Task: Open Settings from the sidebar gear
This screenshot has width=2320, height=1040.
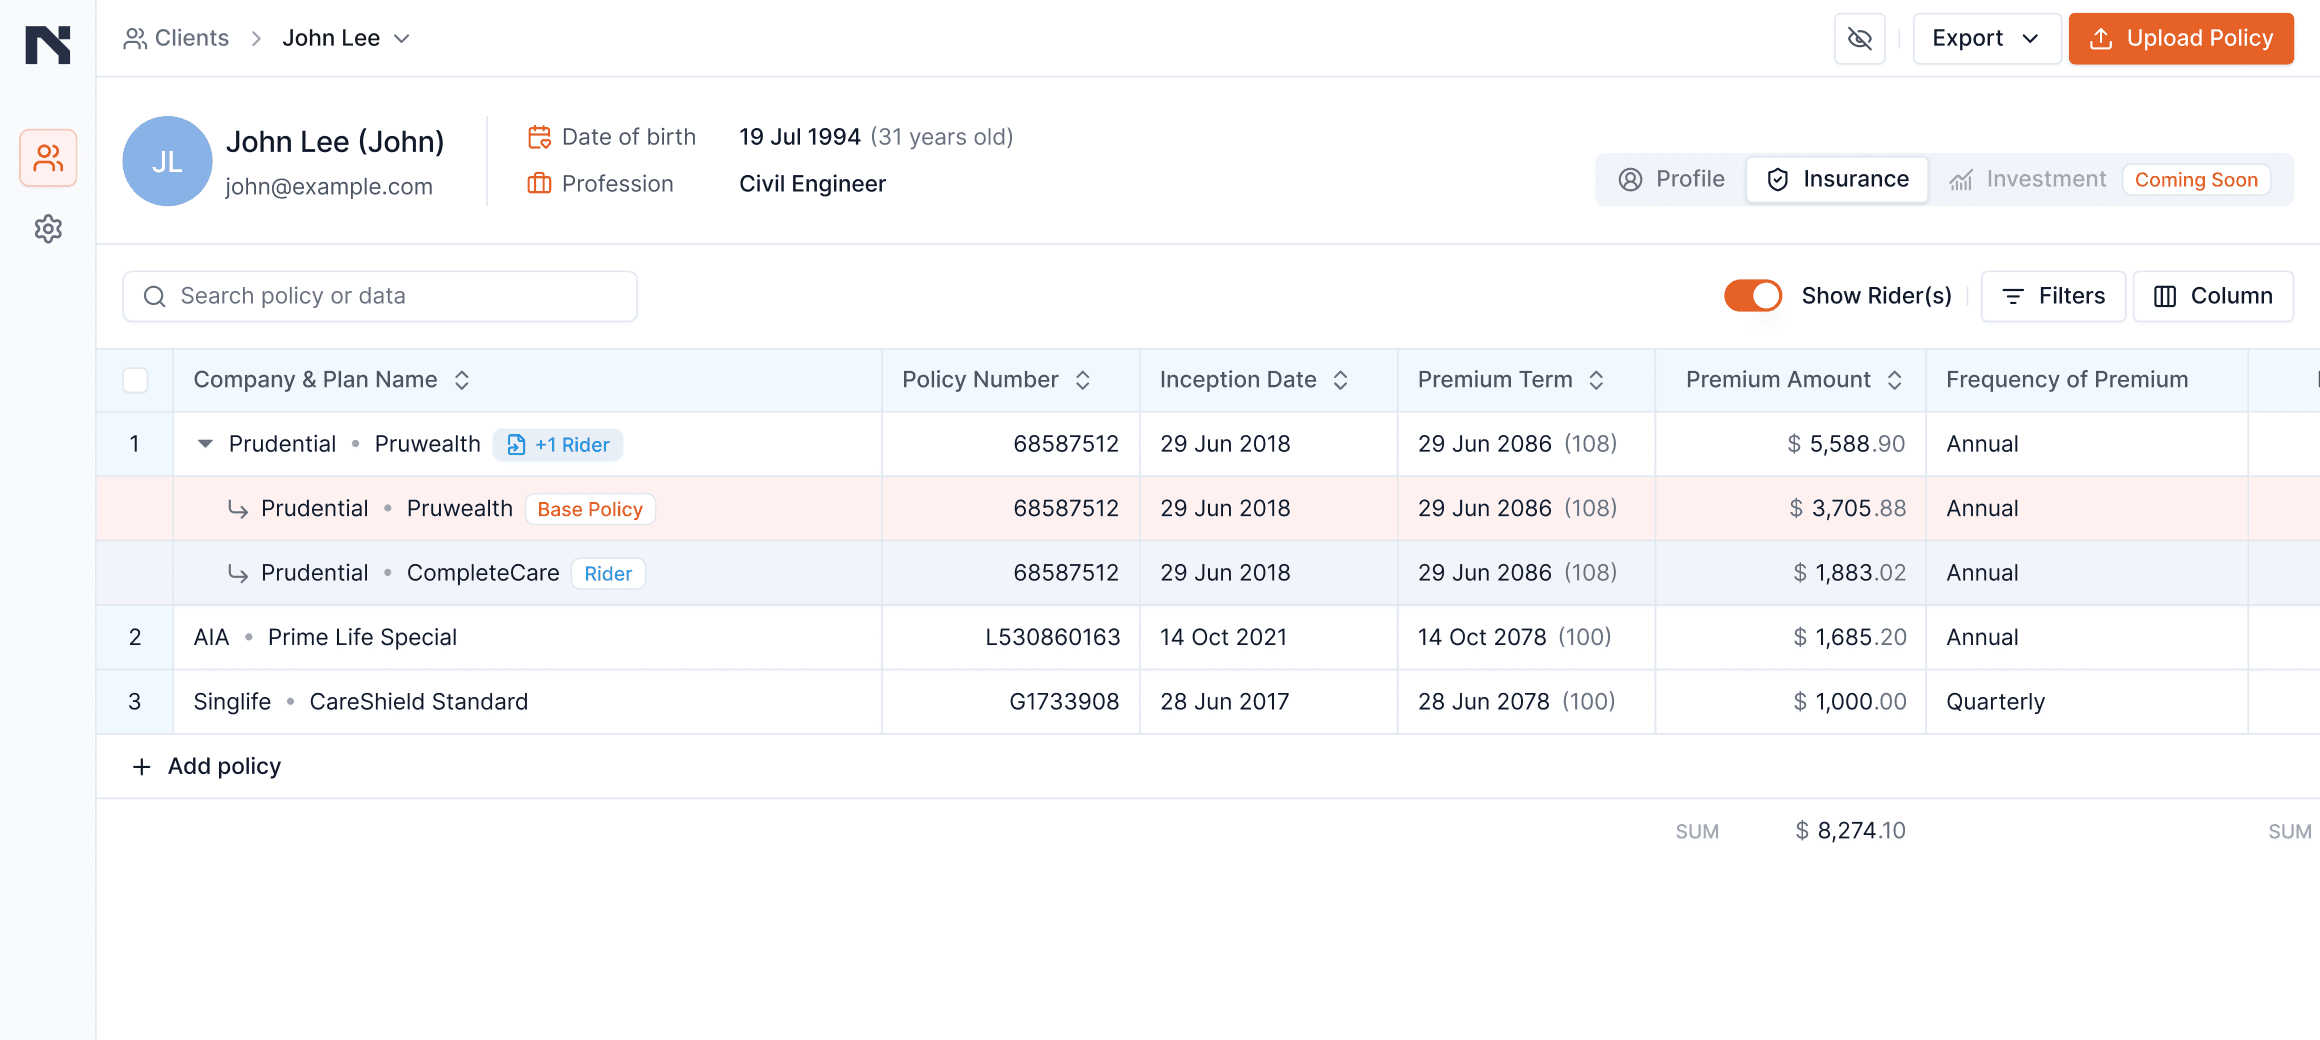Action: tap(47, 229)
